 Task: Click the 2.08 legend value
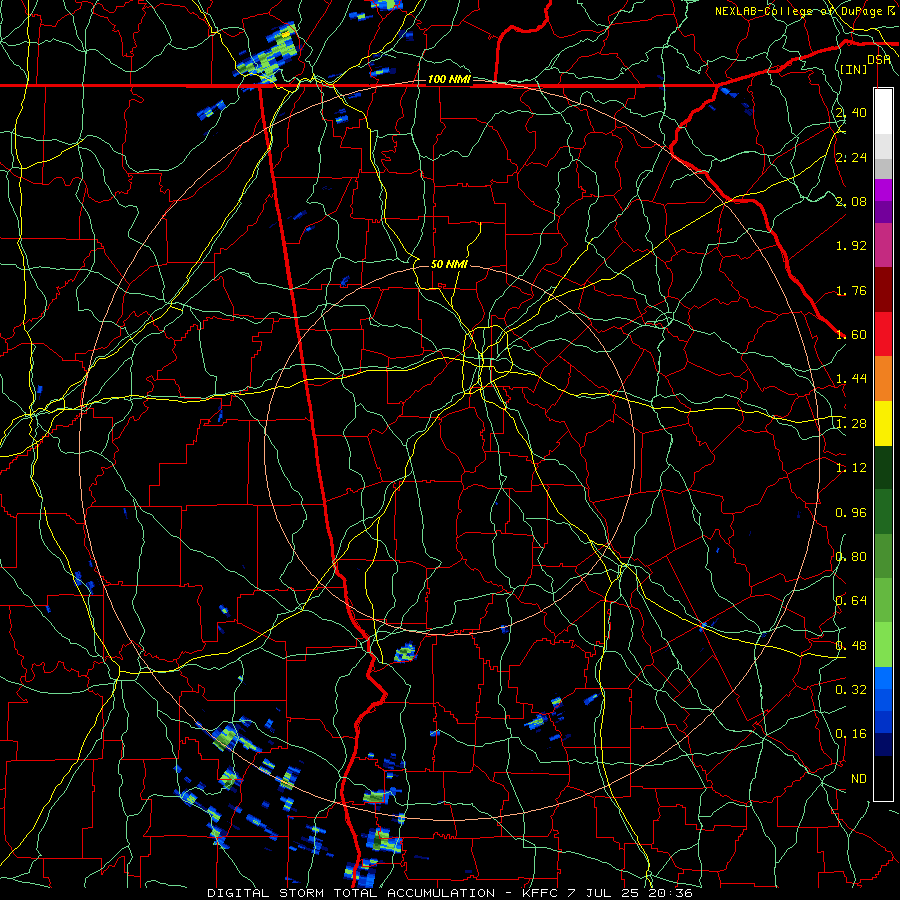(851, 201)
